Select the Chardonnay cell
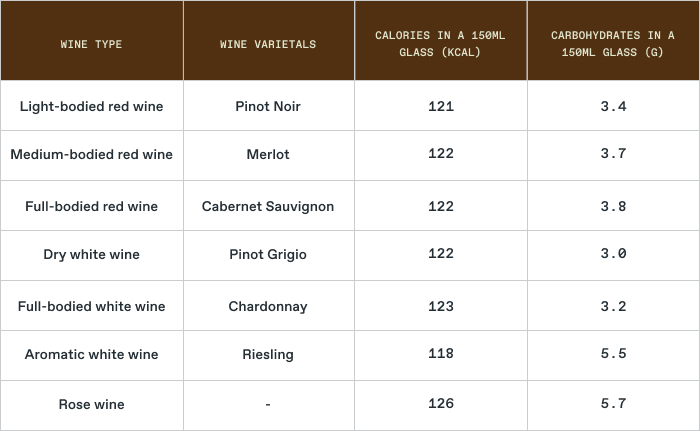The height and width of the screenshot is (431, 700). tap(268, 306)
